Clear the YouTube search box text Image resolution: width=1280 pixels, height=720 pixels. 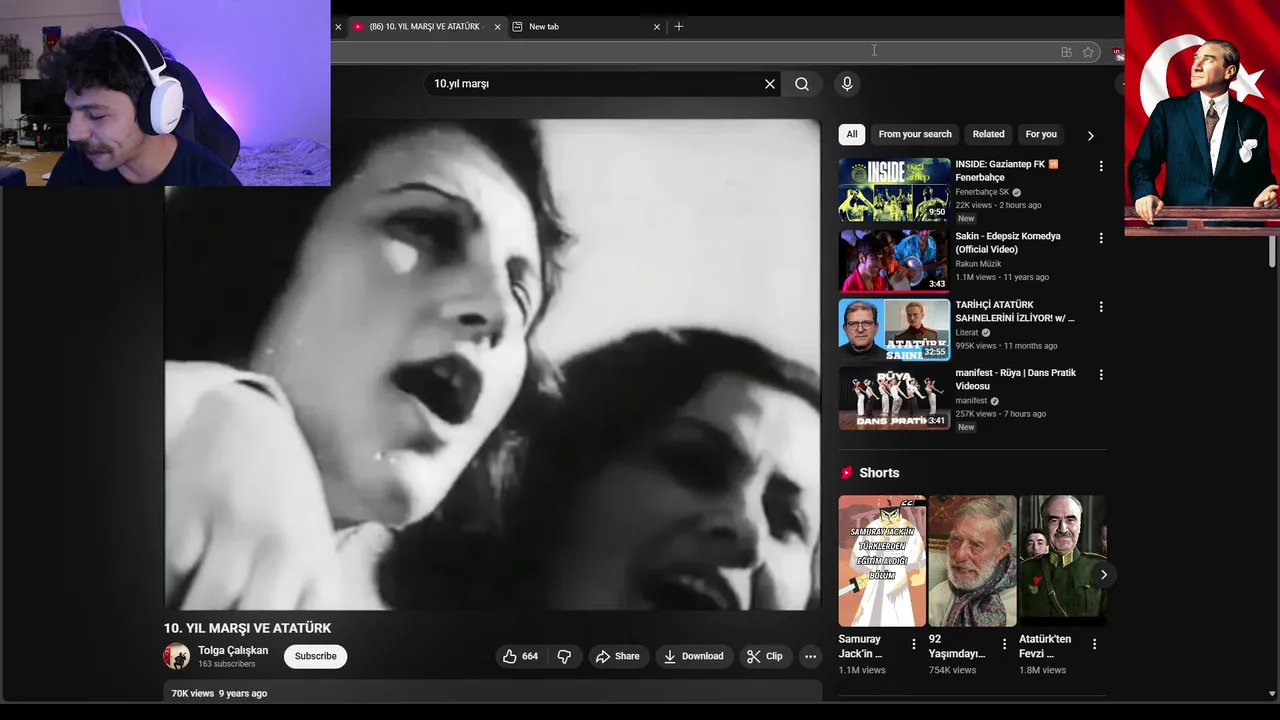click(x=770, y=84)
